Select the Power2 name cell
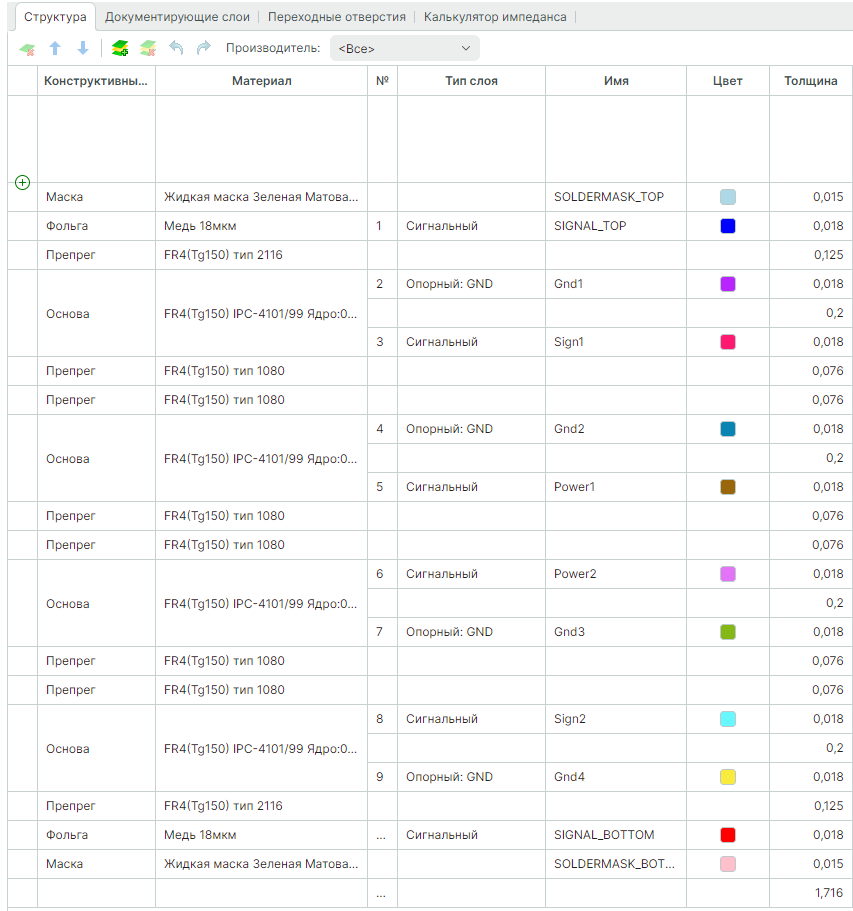 click(616, 574)
